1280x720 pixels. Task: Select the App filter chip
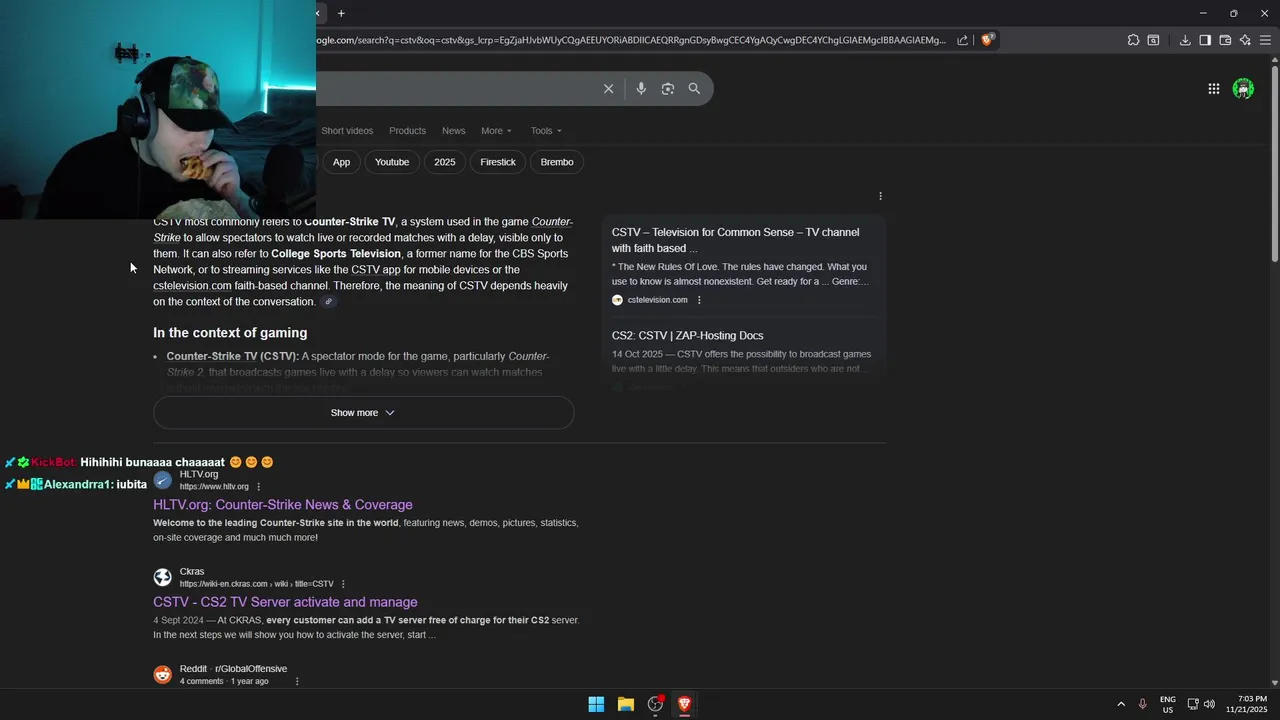point(341,162)
